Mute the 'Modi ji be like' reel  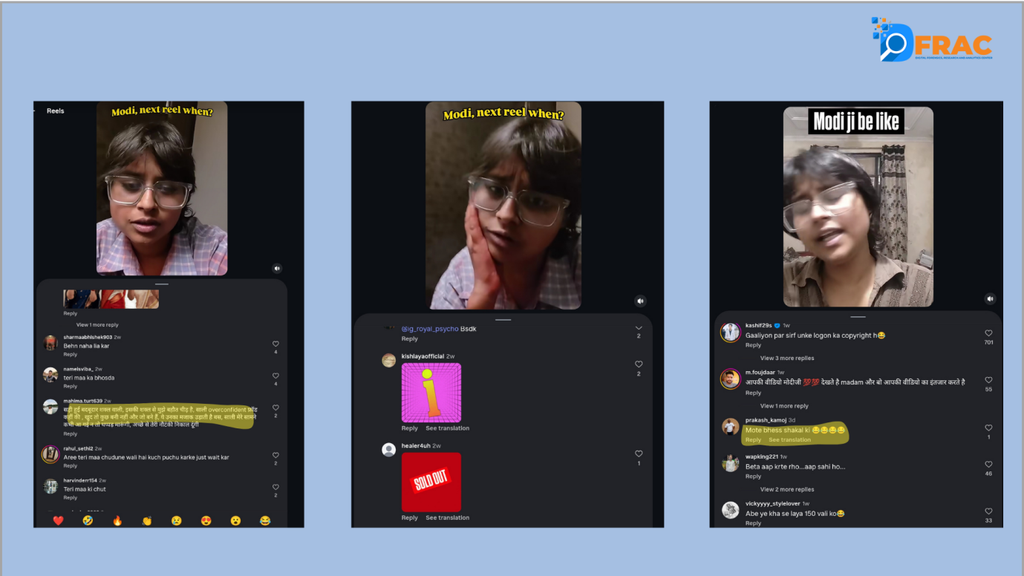click(x=990, y=298)
